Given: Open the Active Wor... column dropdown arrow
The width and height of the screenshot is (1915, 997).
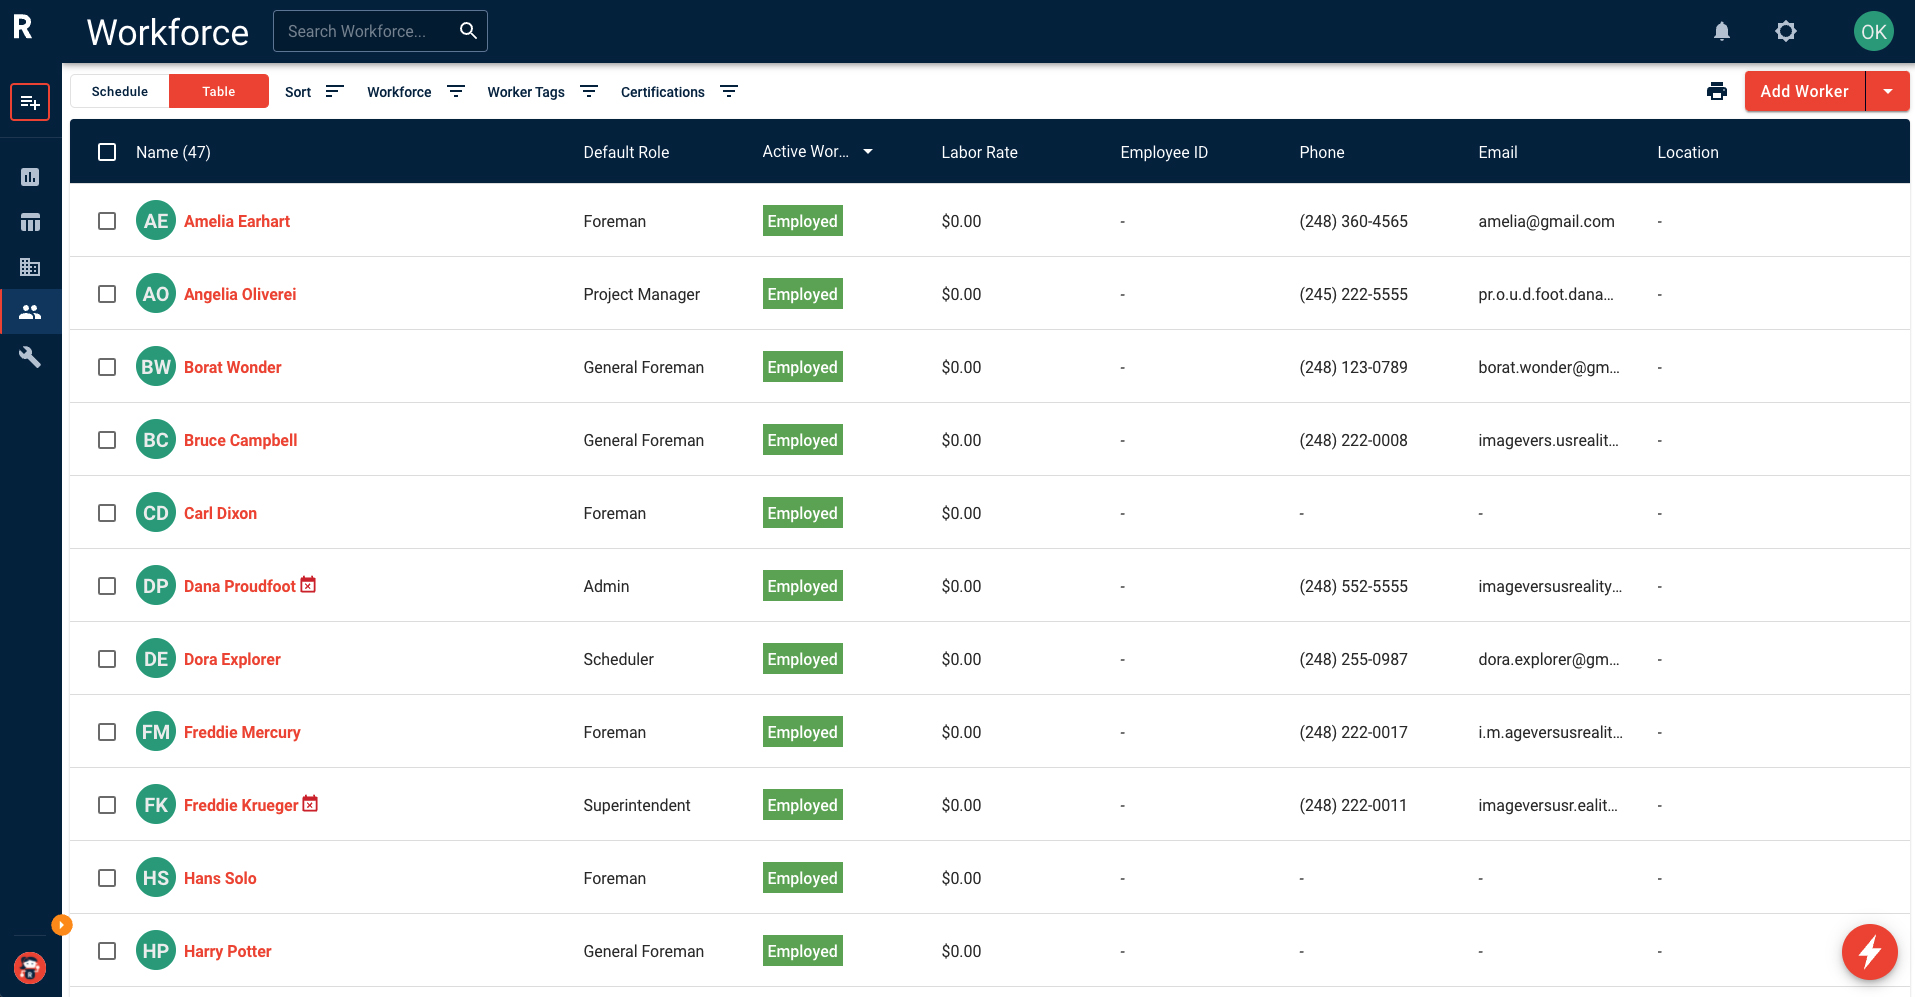Looking at the screenshot, I should point(868,152).
